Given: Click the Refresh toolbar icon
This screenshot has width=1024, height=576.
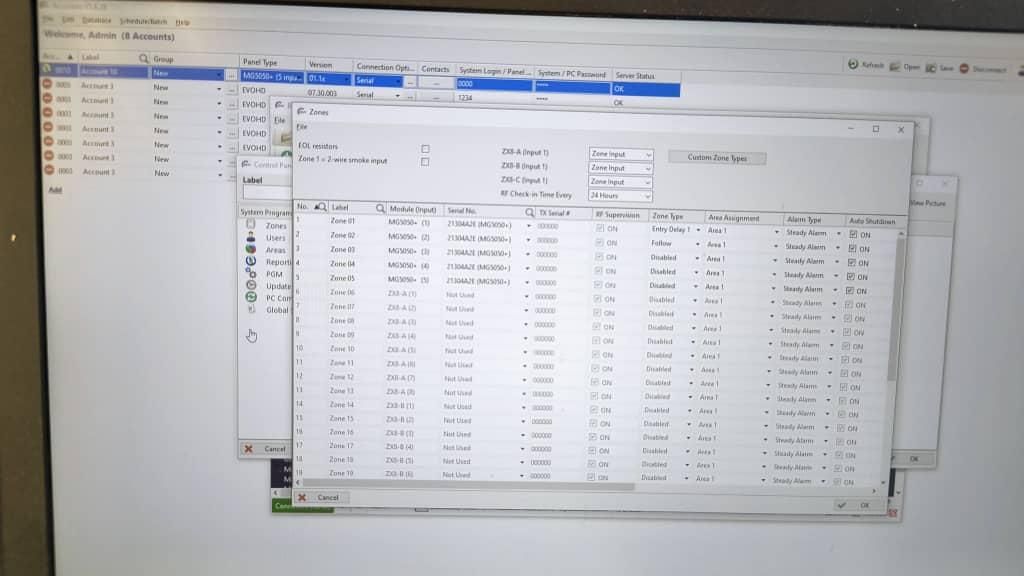Looking at the screenshot, I should (x=853, y=64).
